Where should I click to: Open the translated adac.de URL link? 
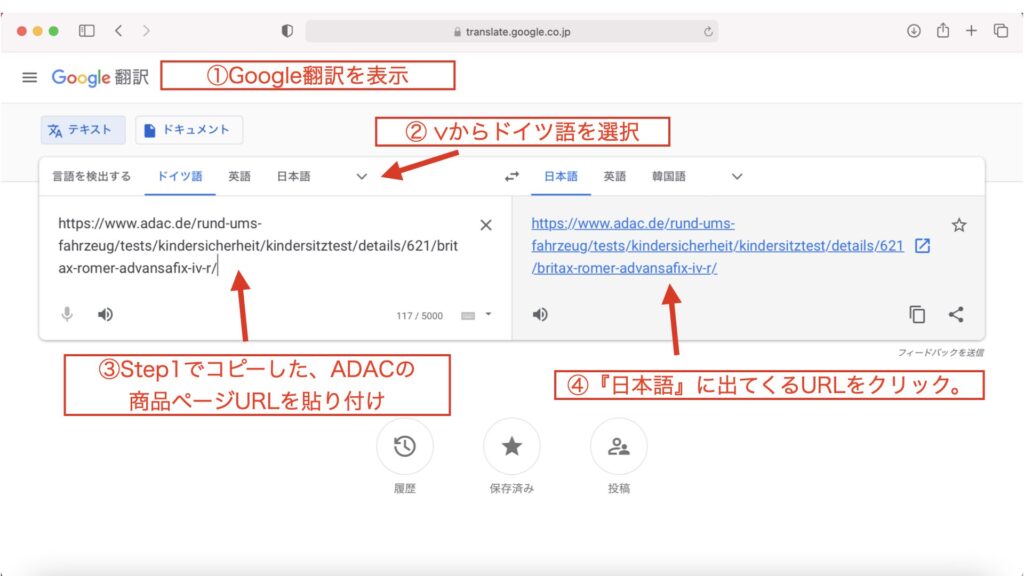[x=717, y=246]
